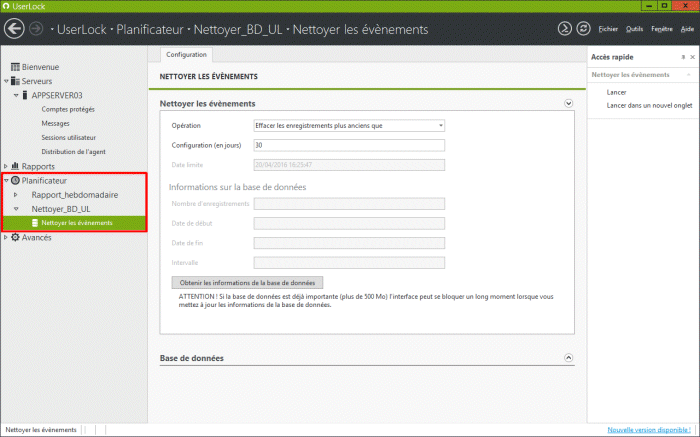Click the Serveurs icon in tree
This screenshot has width=700, height=437.
[15, 81]
